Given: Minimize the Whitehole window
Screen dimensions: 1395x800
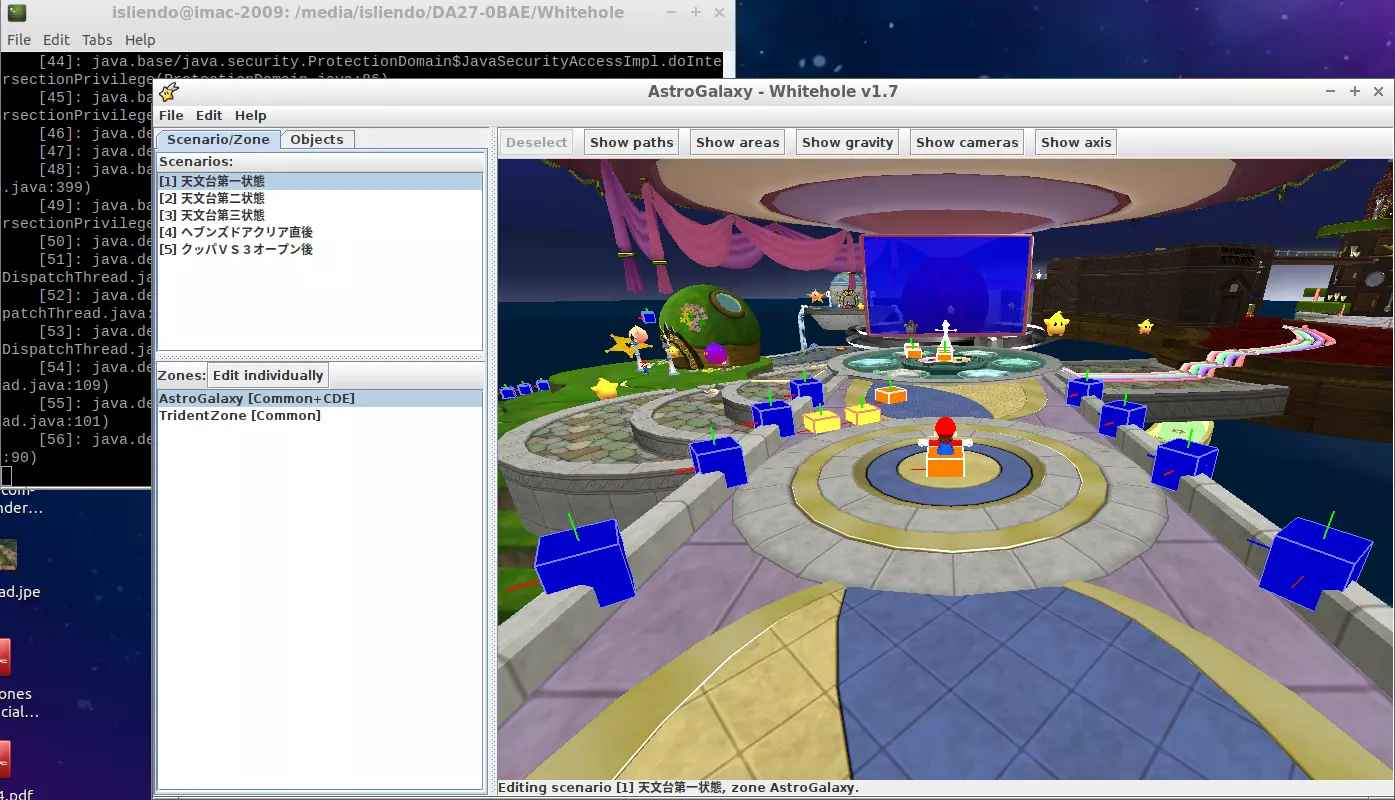Looking at the screenshot, I should click(x=1330, y=91).
